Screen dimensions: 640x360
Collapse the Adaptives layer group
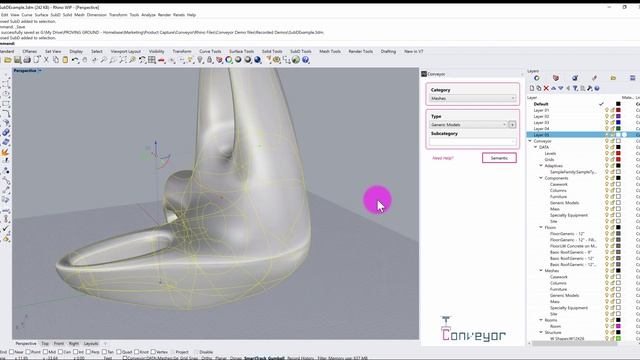(541, 166)
